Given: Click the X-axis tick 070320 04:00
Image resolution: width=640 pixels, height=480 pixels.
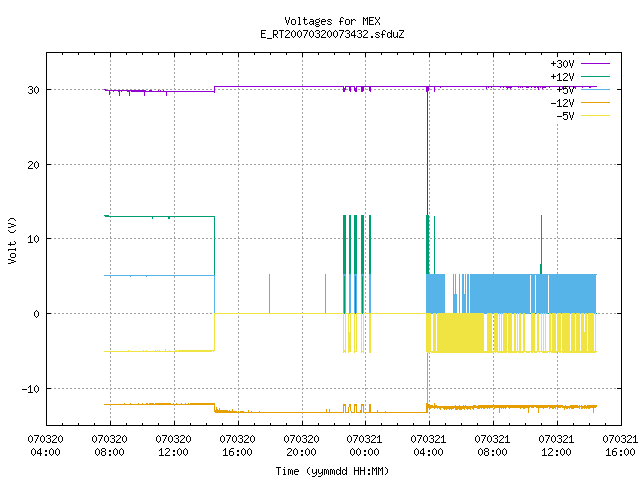Looking at the screenshot, I should [x=45, y=446].
